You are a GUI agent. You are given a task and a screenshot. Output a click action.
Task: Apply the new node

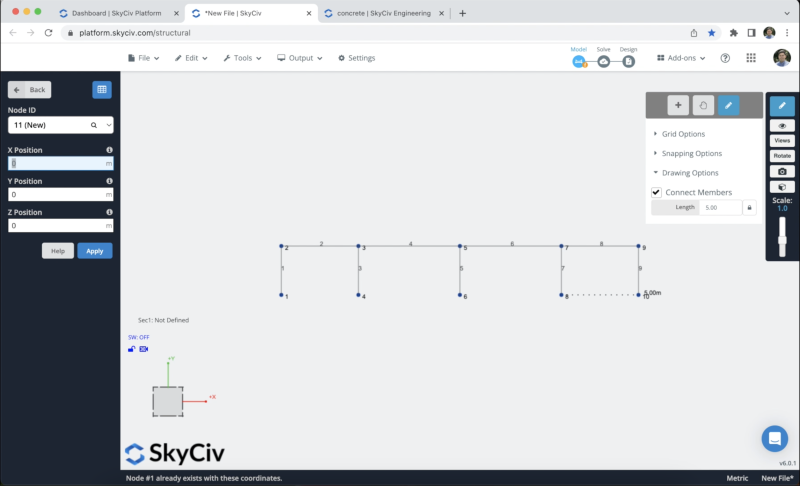pos(94,251)
